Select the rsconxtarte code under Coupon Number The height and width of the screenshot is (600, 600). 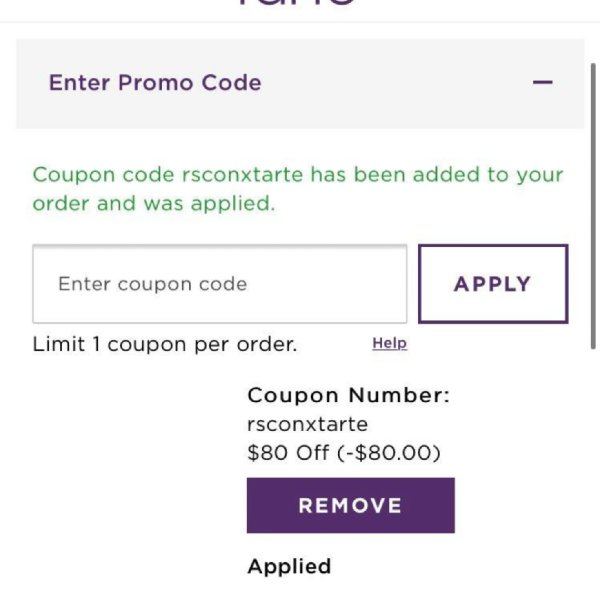click(x=308, y=424)
